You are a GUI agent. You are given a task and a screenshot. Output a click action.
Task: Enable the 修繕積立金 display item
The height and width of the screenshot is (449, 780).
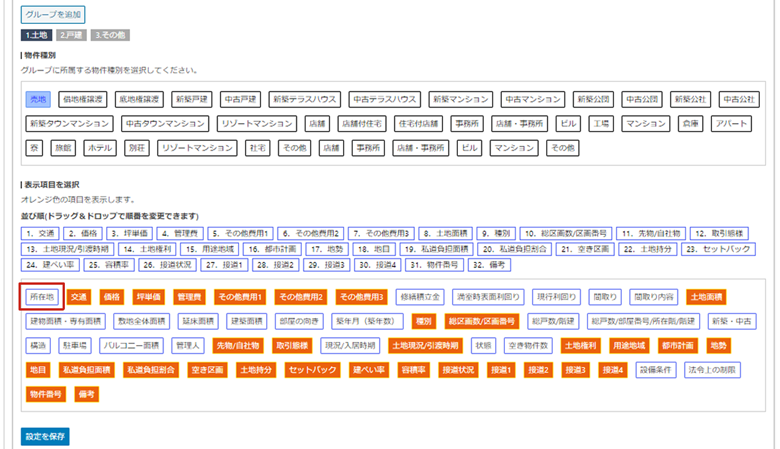point(420,297)
